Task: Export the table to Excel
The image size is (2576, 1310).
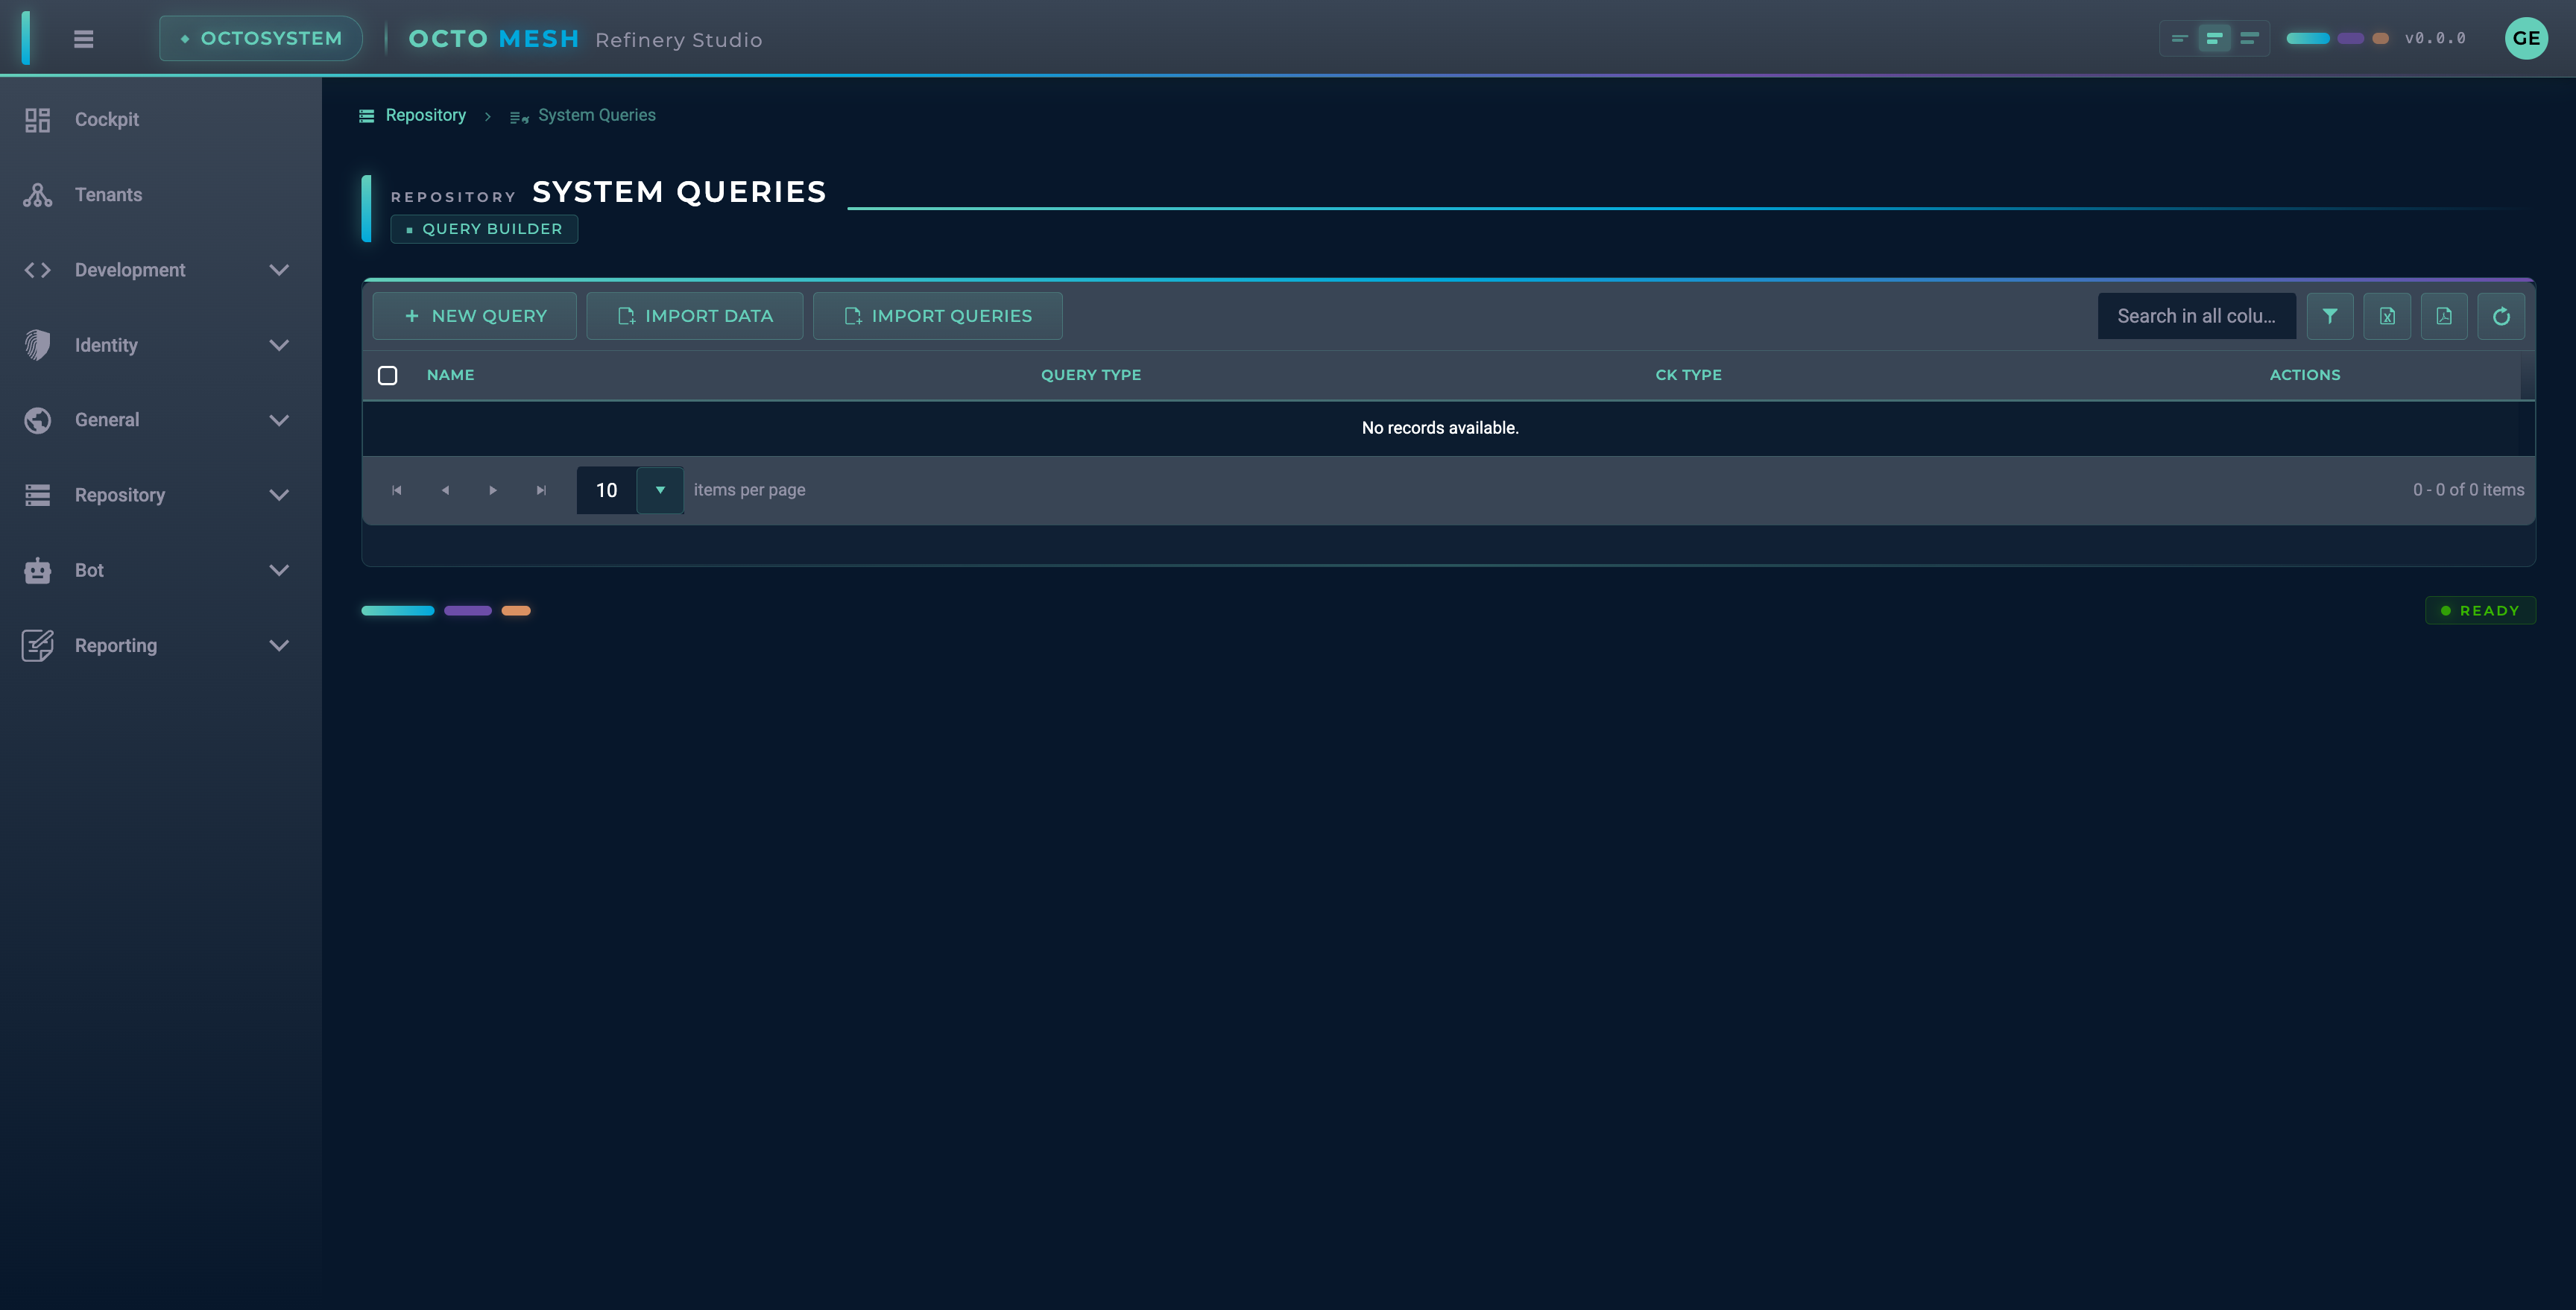Action: pyautogui.click(x=2387, y=315)
